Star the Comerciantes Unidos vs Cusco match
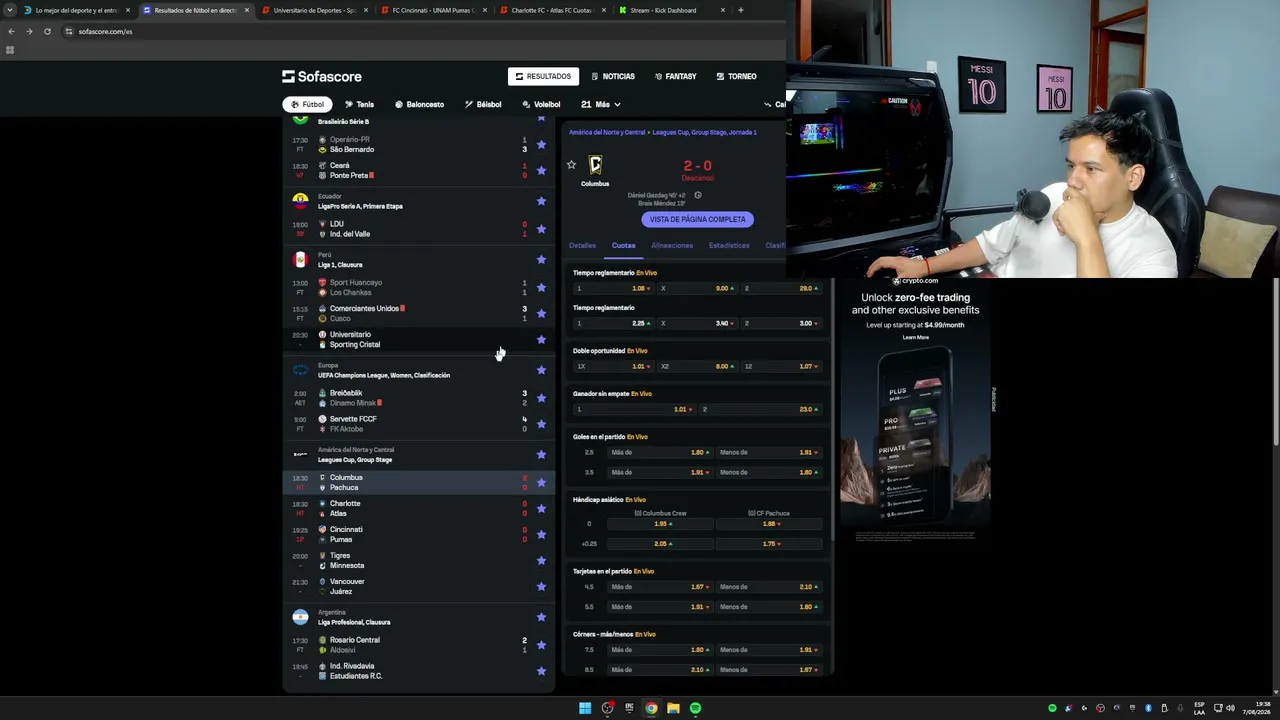1280x720 pixels. point(541,313)
